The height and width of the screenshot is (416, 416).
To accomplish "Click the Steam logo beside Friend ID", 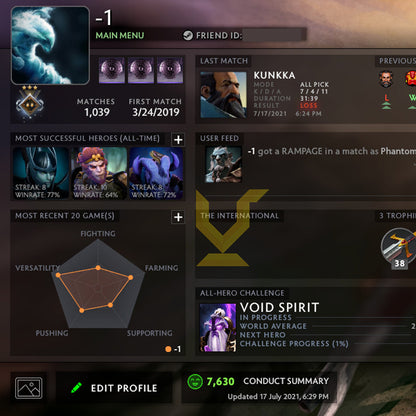I will [188, 35].
